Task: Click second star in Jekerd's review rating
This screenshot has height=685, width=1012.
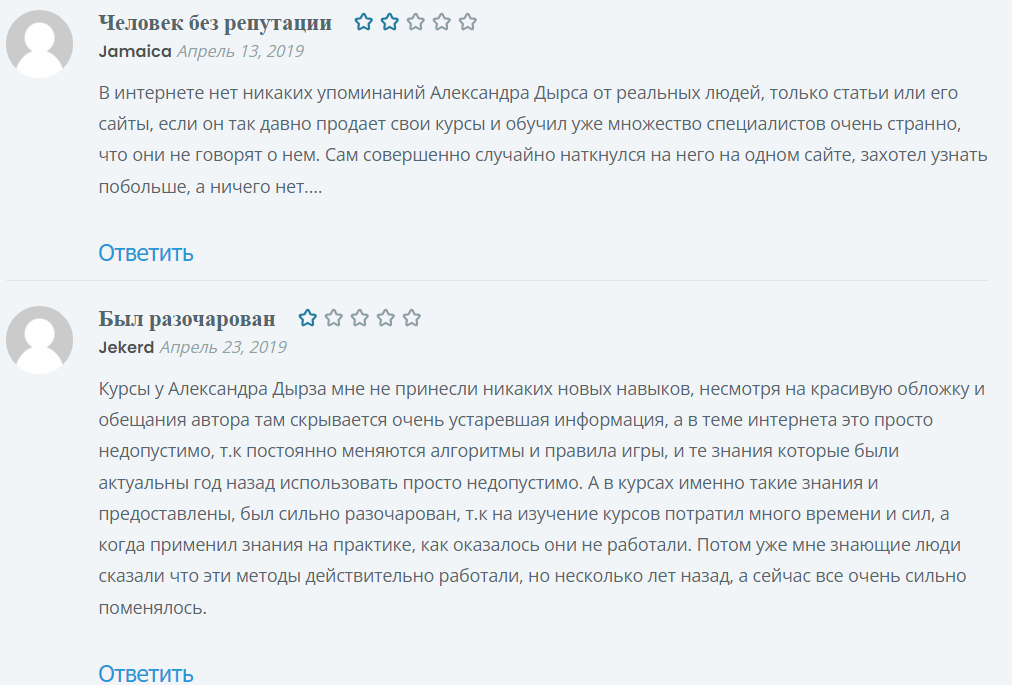Action: [334, 318]
